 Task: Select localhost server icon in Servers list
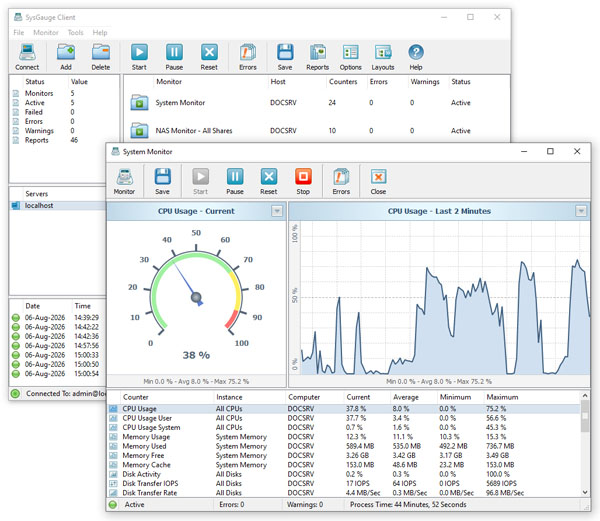click(16, 206)
